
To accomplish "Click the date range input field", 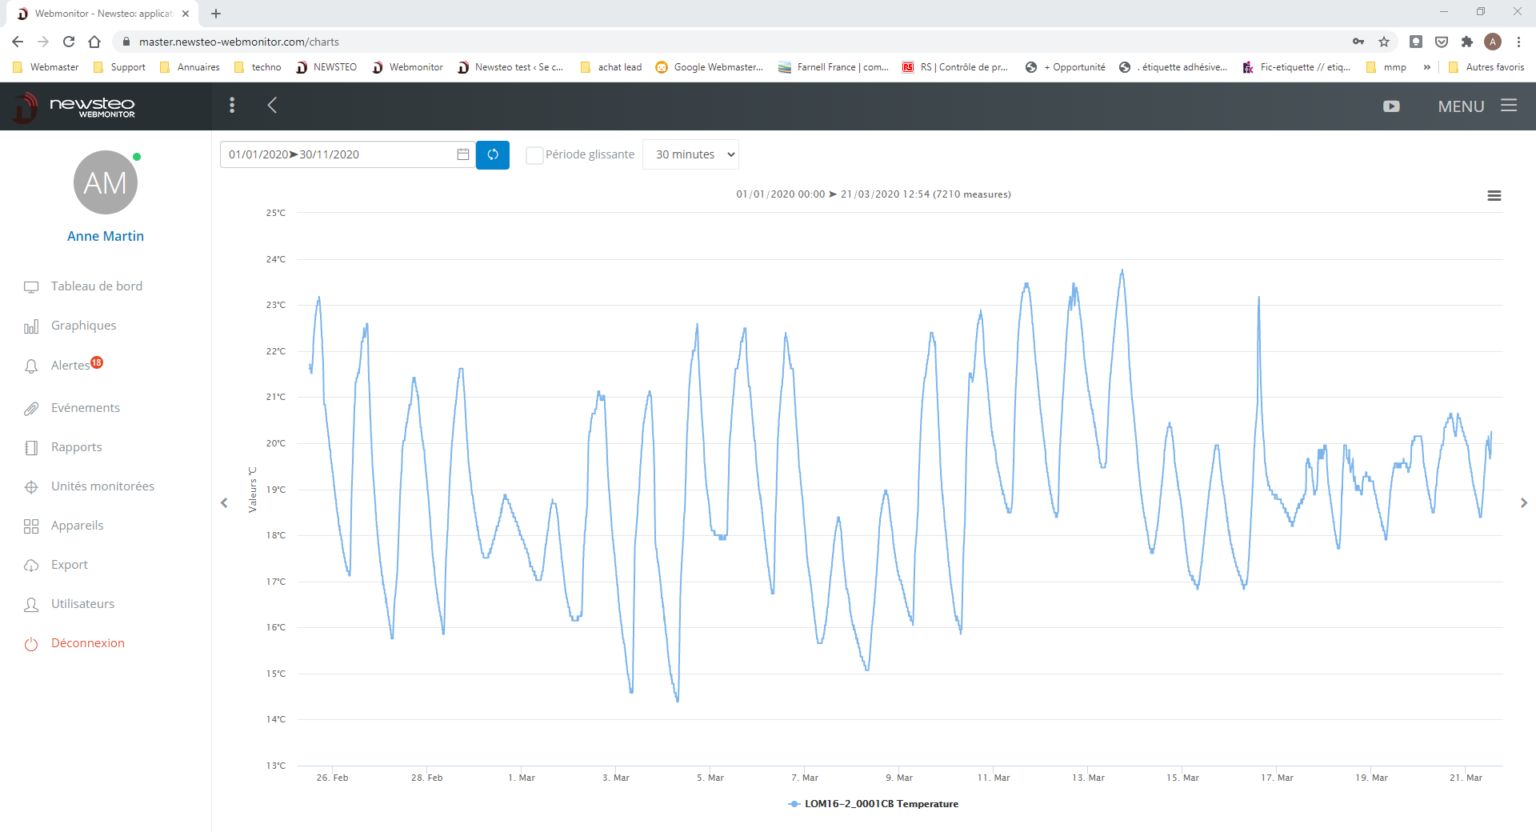I will (x=348, y=154).
